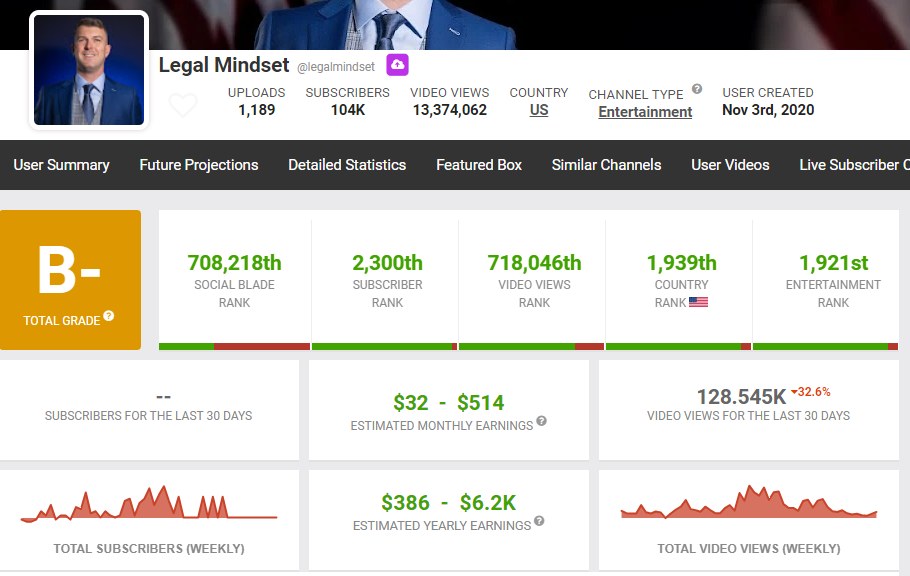Follow the Entertainment channel type link
The image size is (910, 576).
pos(645,112)
